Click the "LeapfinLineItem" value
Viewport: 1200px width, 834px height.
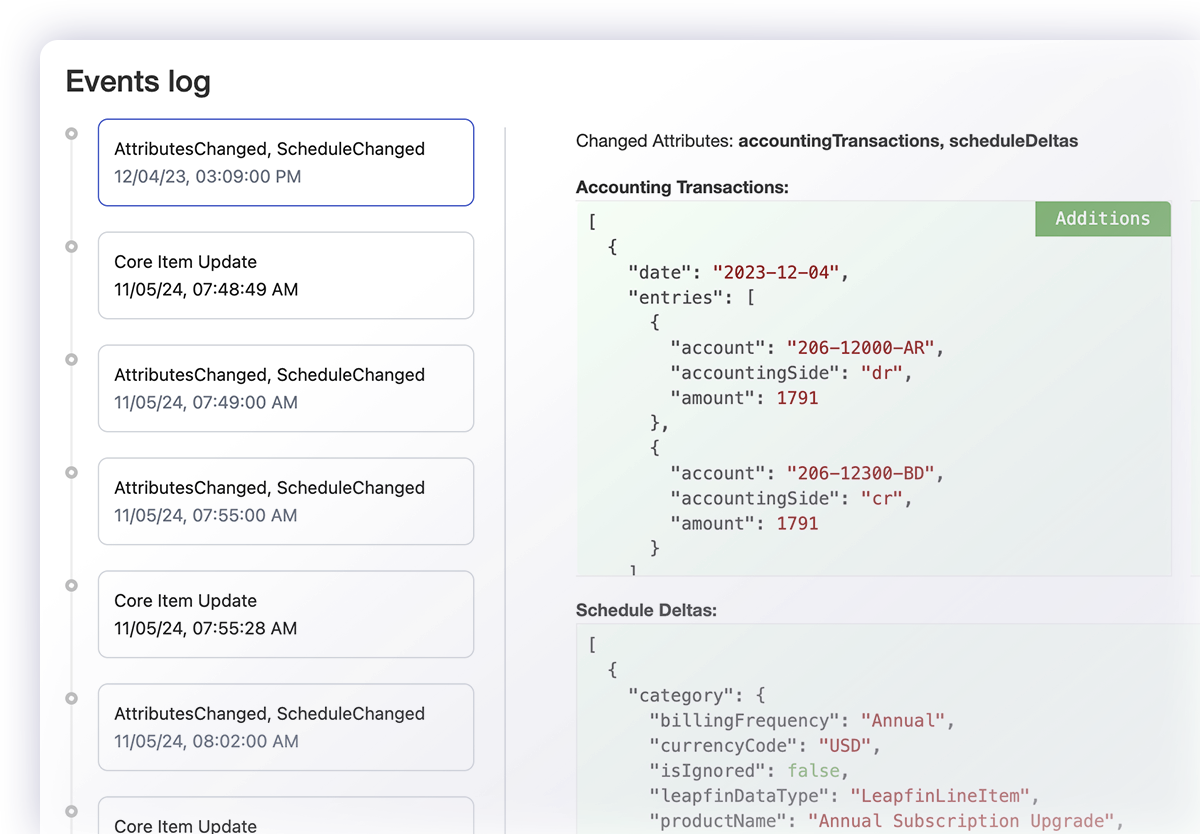click(x=939, y=796)
